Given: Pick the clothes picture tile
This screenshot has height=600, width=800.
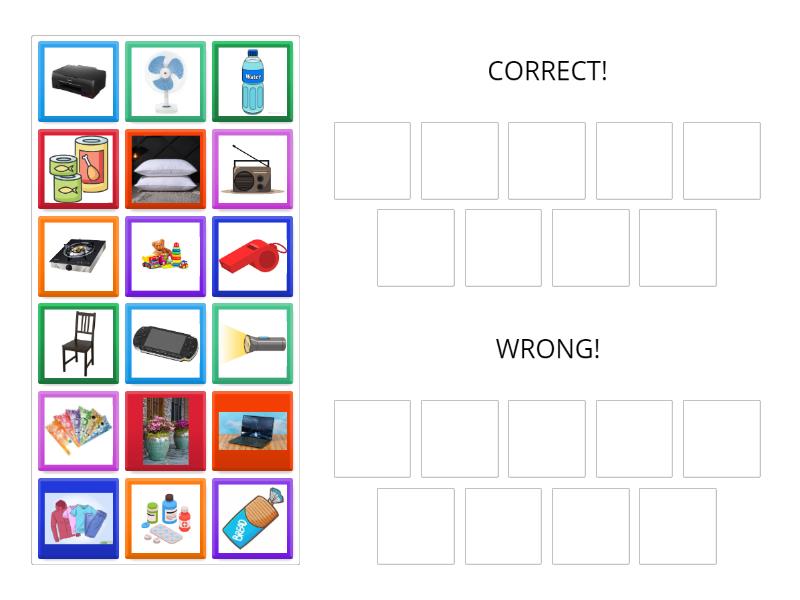Looking at the screenshot, I should coord(78,518).
